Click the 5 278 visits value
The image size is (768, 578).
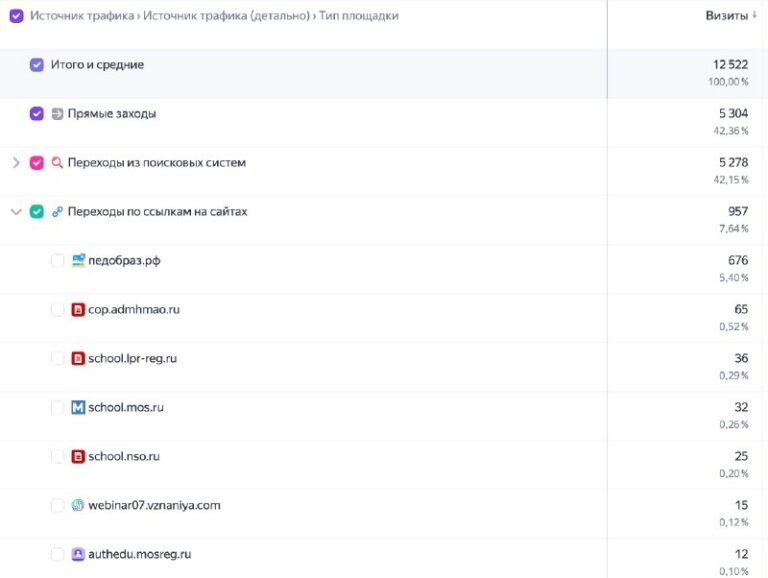733,163
